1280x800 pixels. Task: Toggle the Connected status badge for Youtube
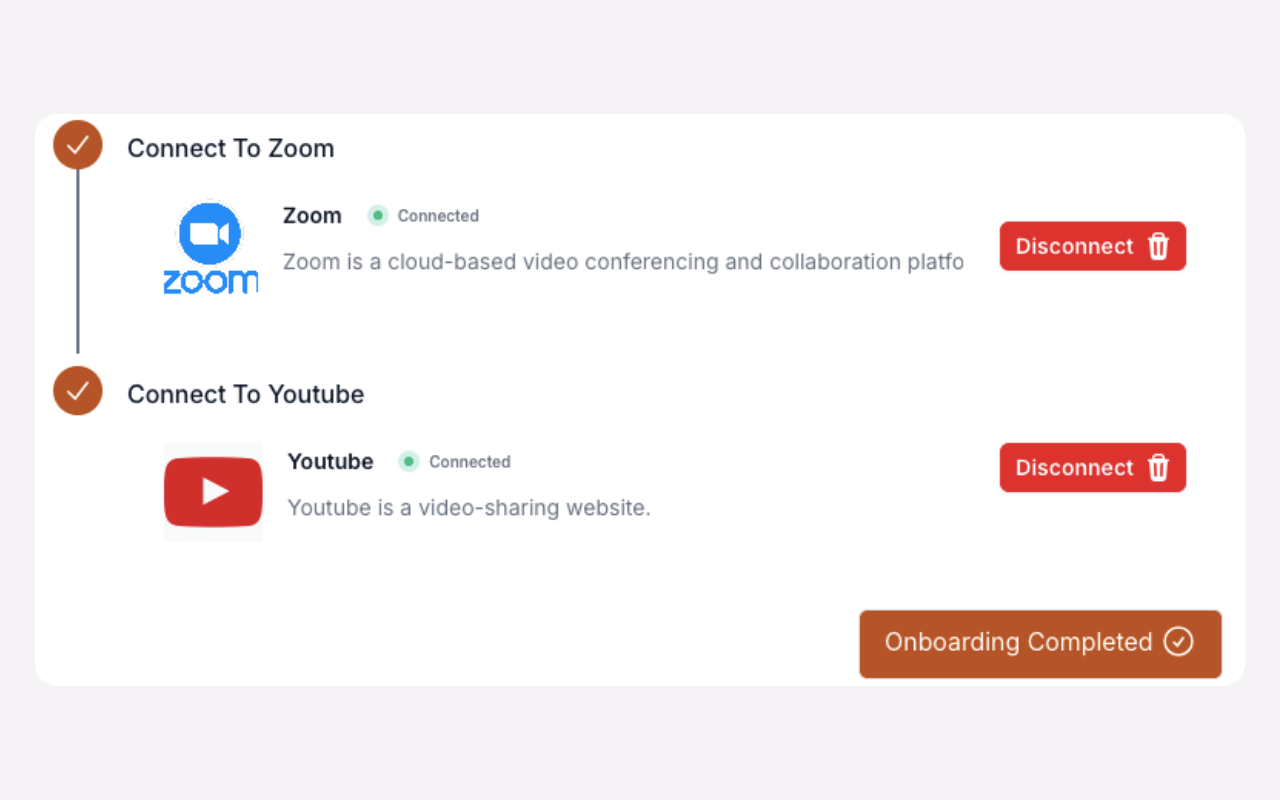(x=453, y=462)
